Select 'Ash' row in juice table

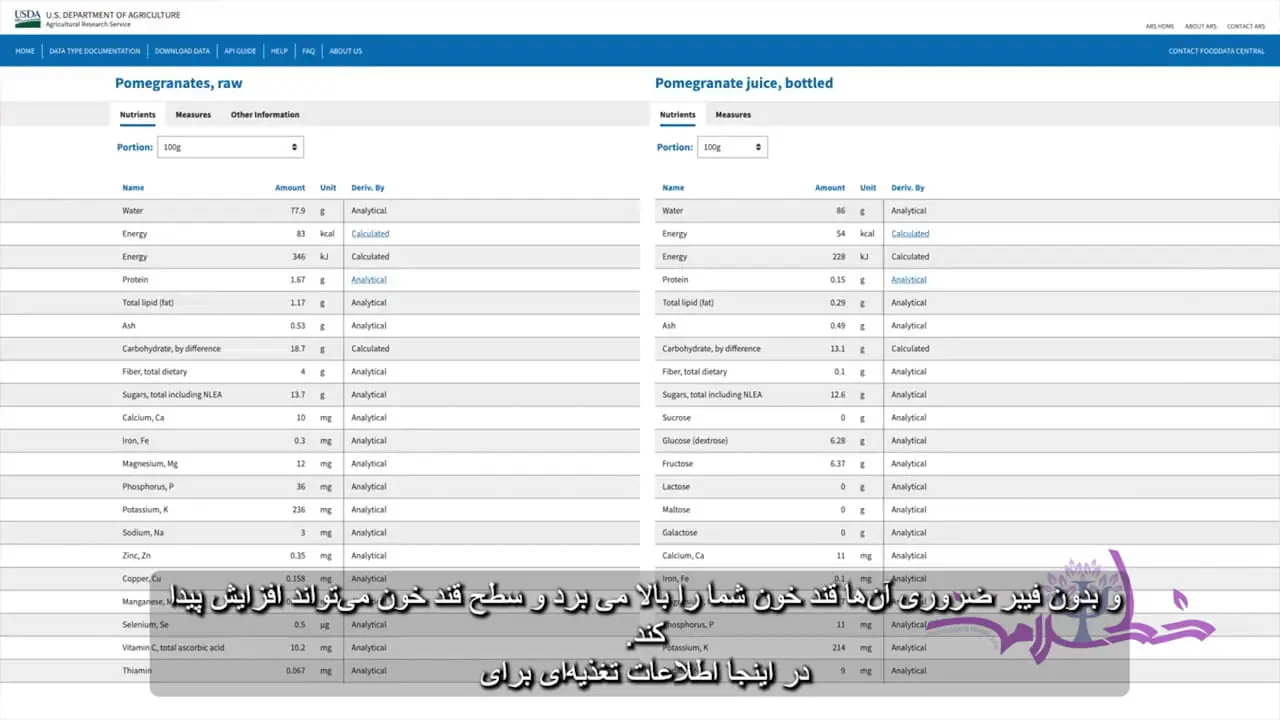pos(967,326)
